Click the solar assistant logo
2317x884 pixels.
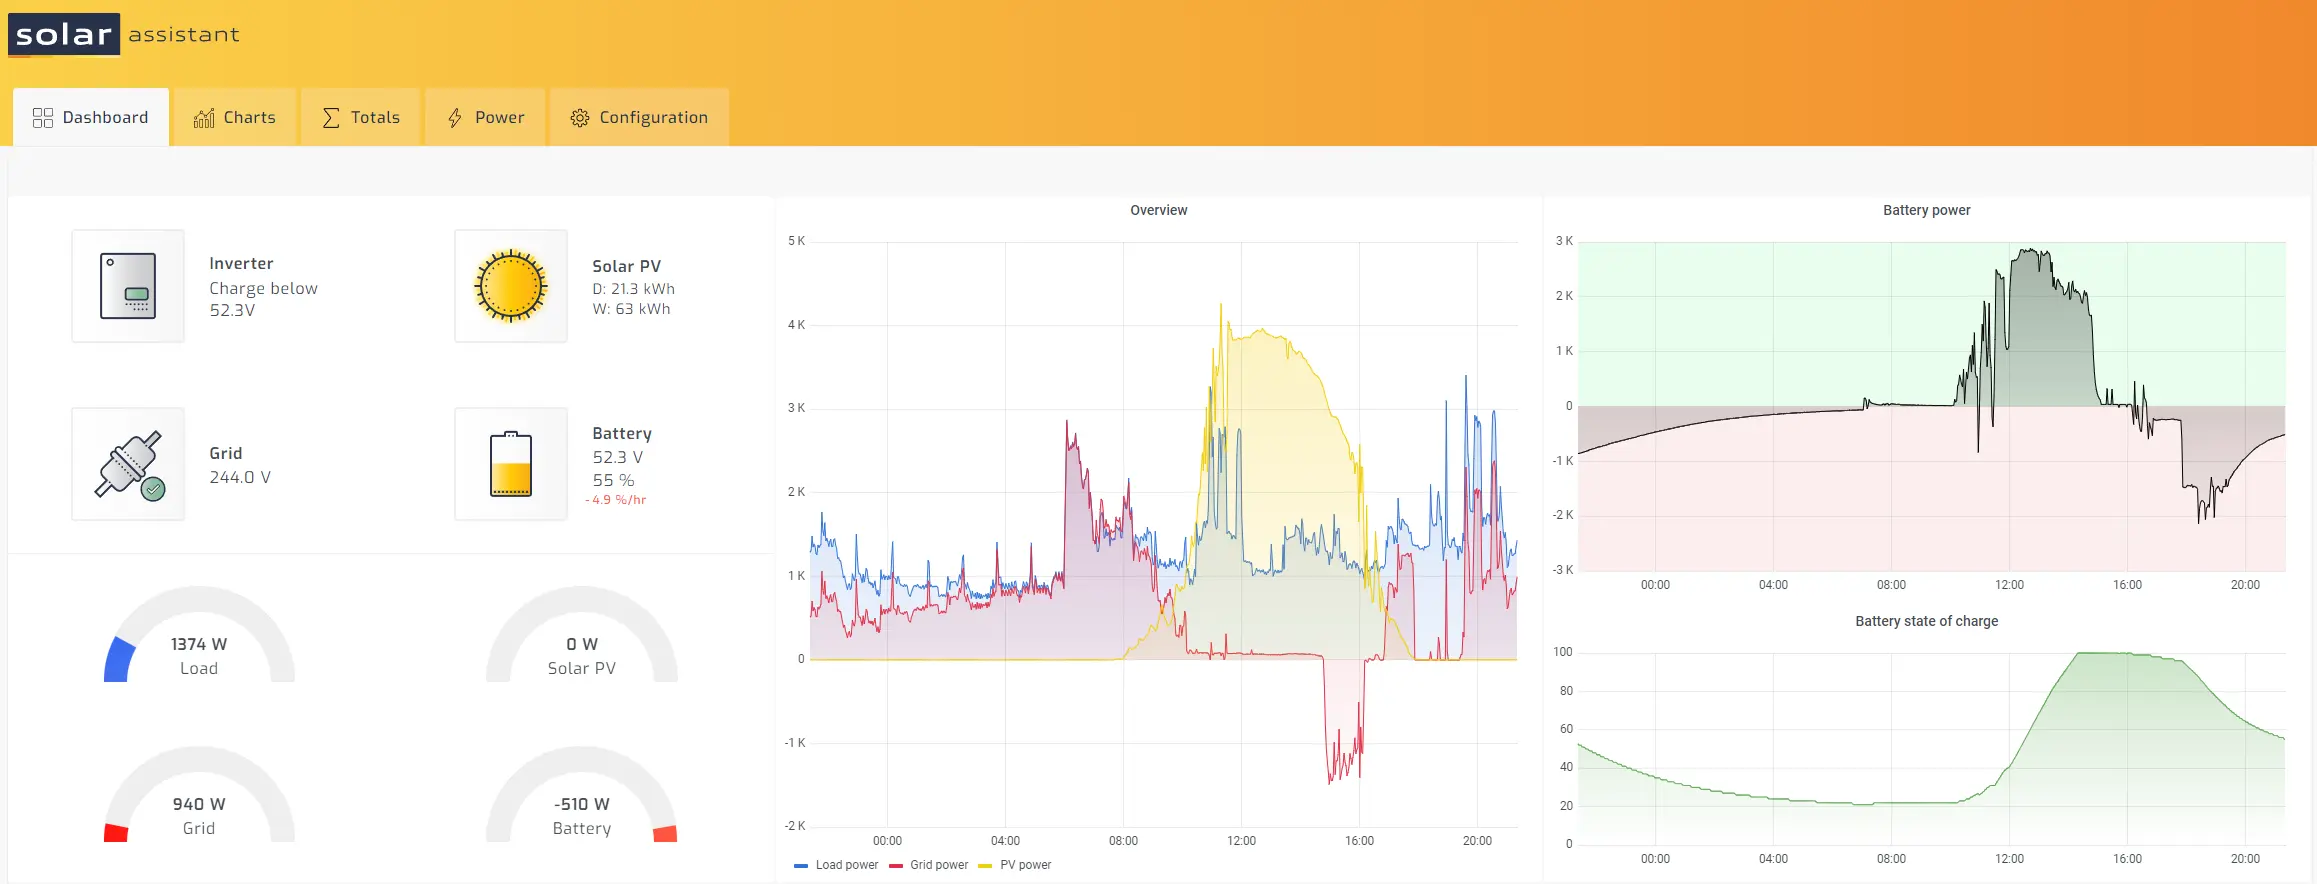point(124,35)
